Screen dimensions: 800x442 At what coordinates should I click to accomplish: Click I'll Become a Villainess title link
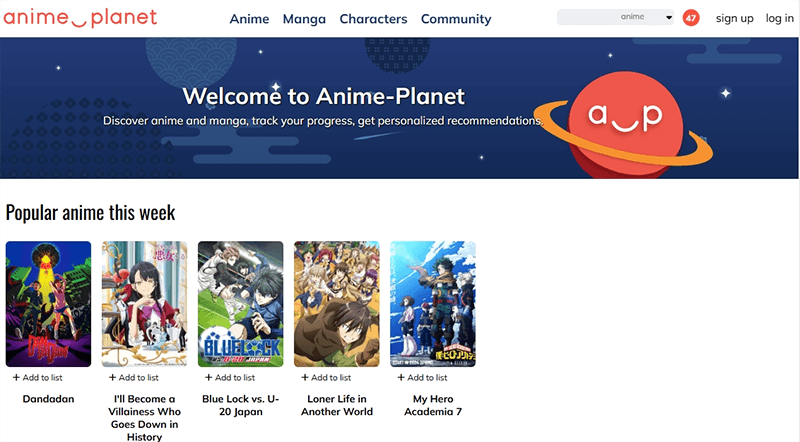pyautogui.click(x=144, y=418)
